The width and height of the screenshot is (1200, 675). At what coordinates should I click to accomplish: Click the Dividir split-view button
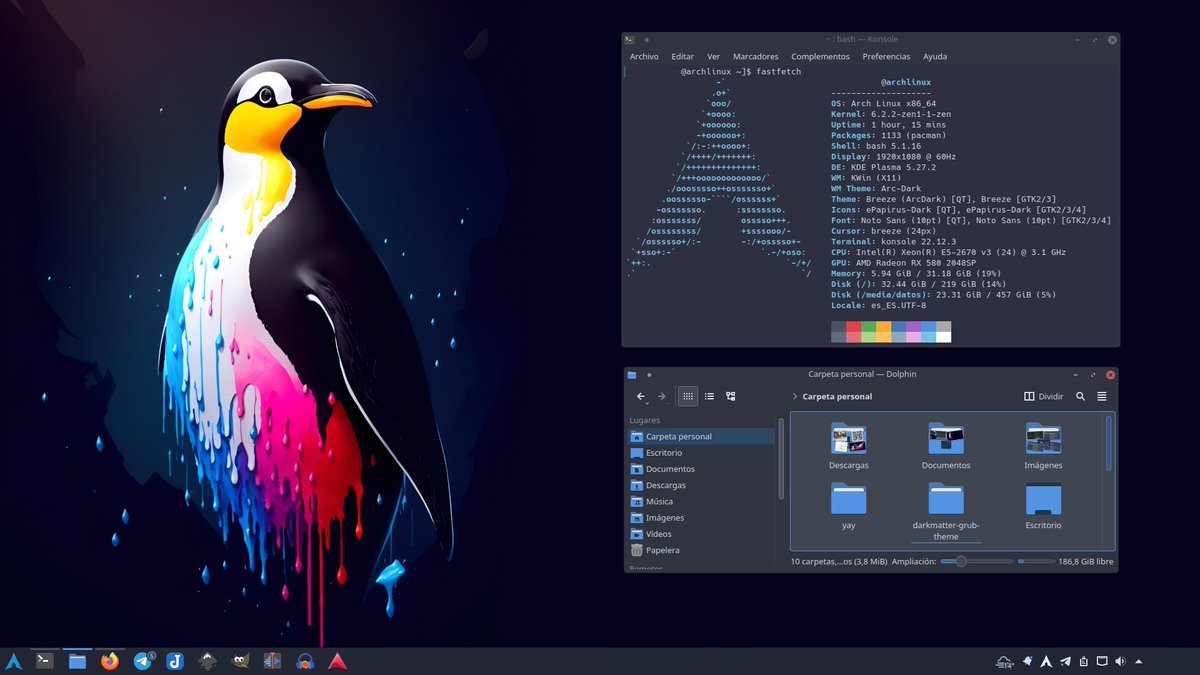click(1043, 396)
